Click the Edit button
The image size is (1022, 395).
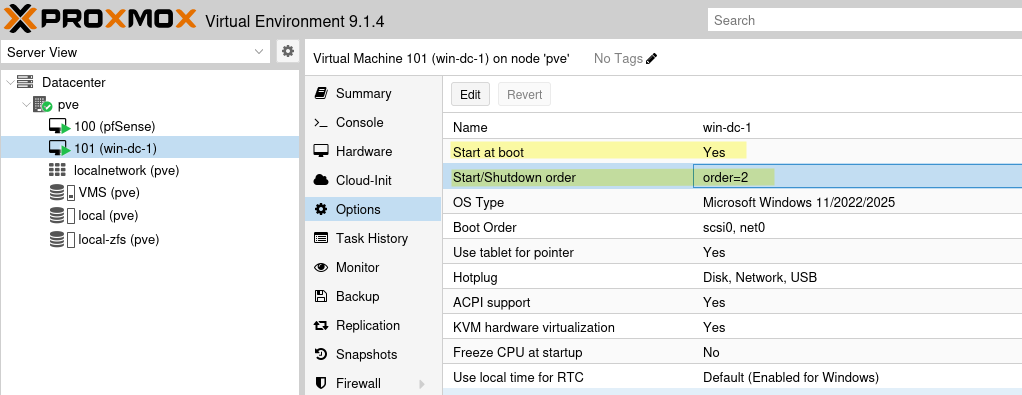[x=470, y=95]
